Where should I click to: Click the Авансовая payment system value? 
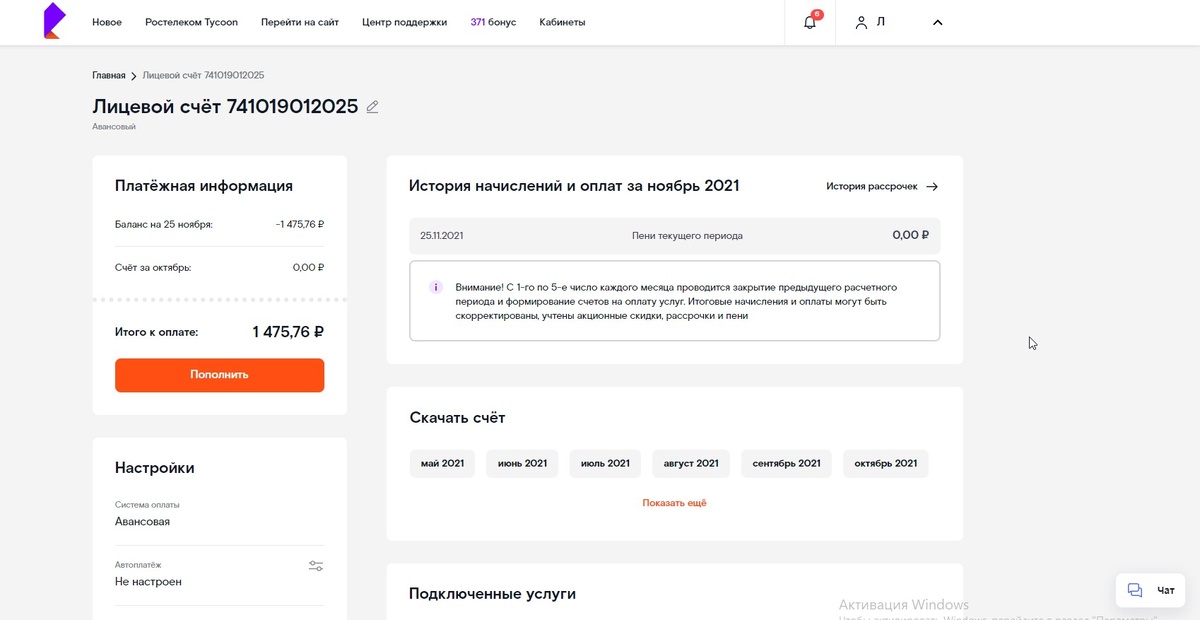[142, 522]
